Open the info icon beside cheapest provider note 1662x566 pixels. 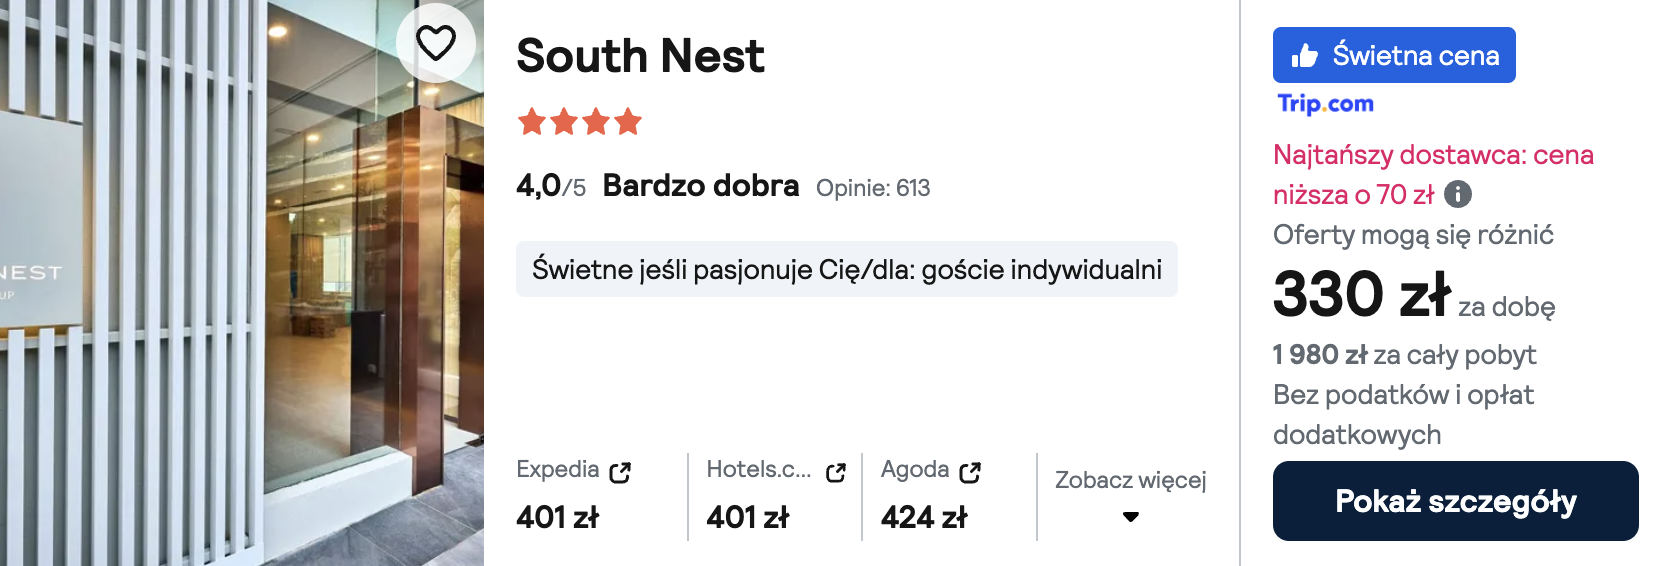tap(1458, 194)
